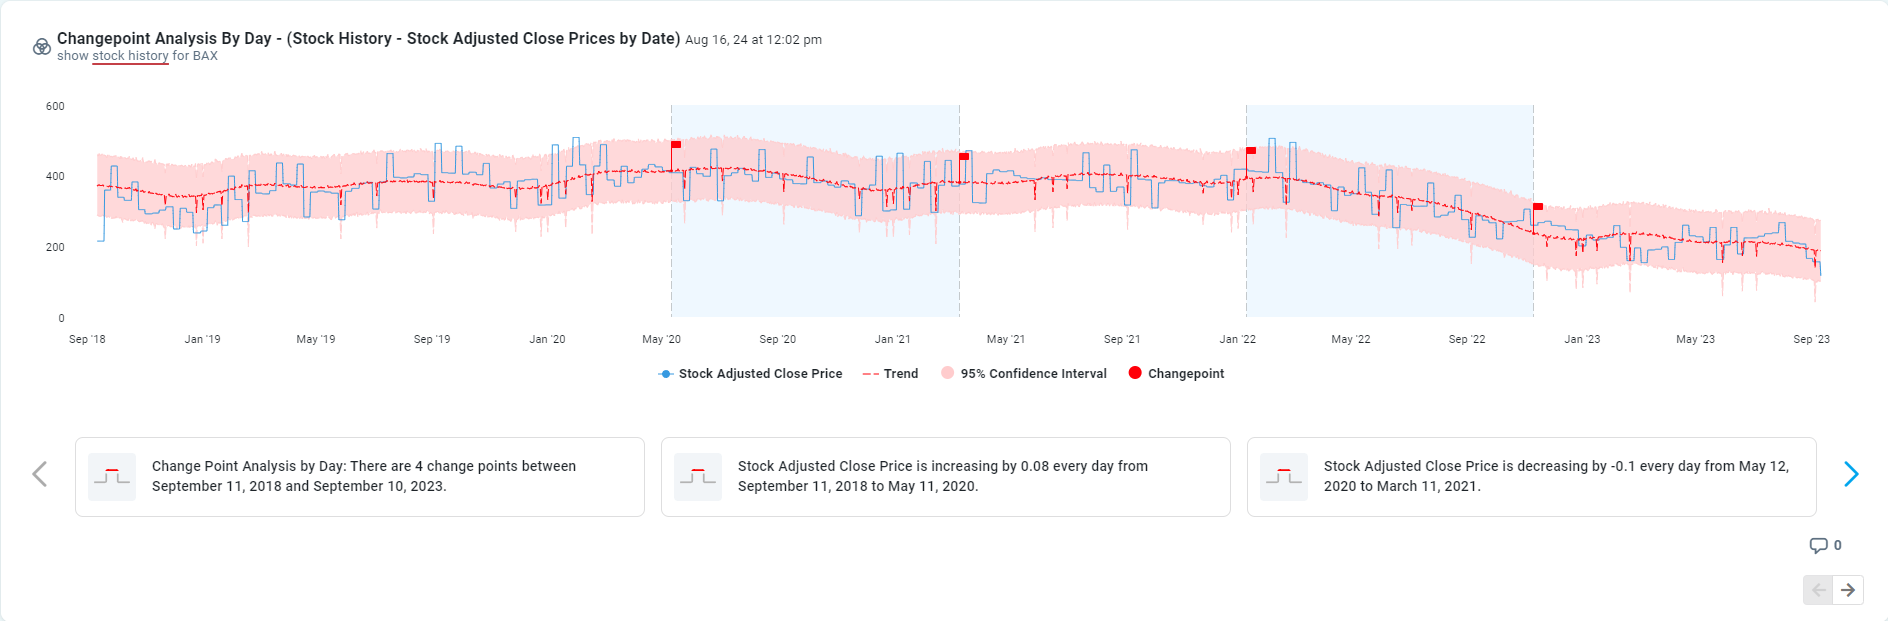This screenshot has width=1888, height=621.
Task: Toggle the 95% Confidence Interval legend entry
Action: 1024,374
